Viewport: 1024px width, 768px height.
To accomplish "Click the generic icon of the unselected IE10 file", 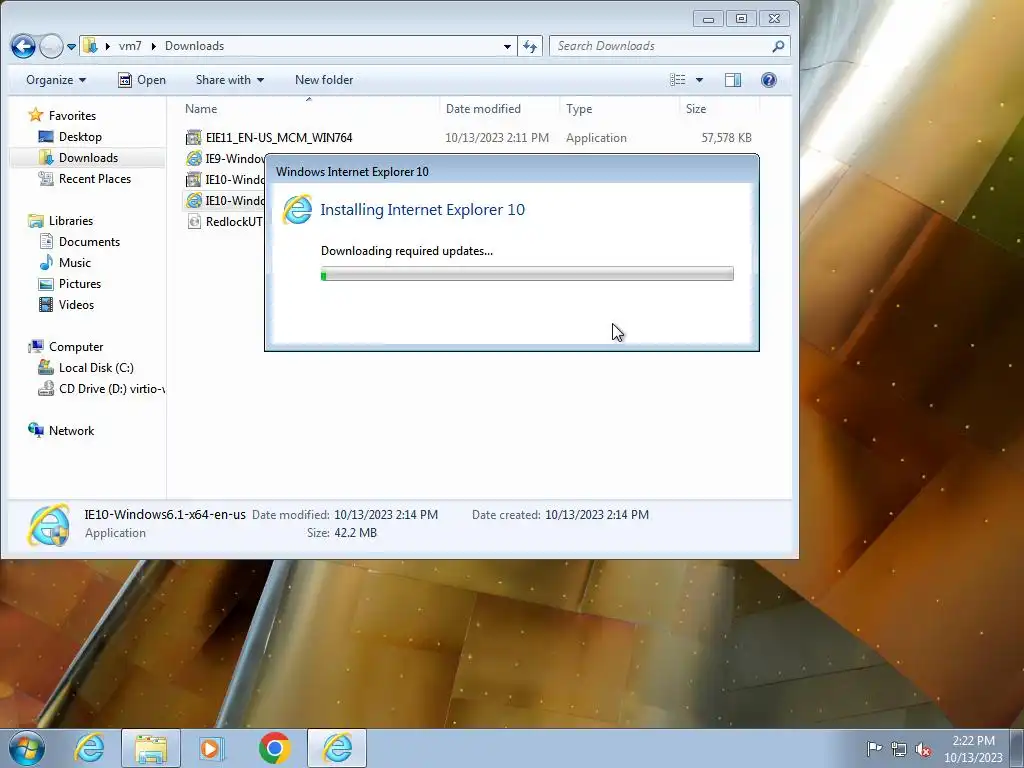I will [193, 179].
